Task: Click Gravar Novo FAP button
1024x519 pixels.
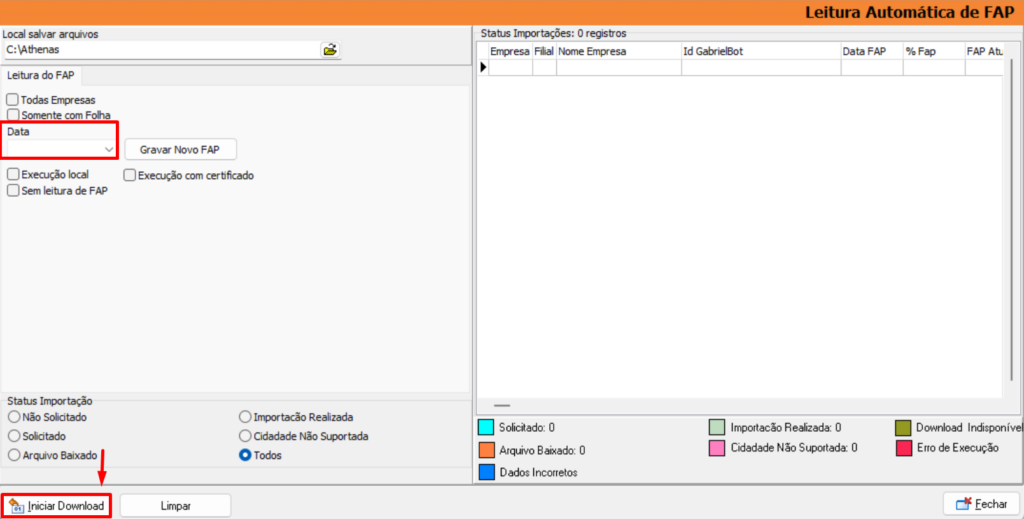Action: (180, 149)
